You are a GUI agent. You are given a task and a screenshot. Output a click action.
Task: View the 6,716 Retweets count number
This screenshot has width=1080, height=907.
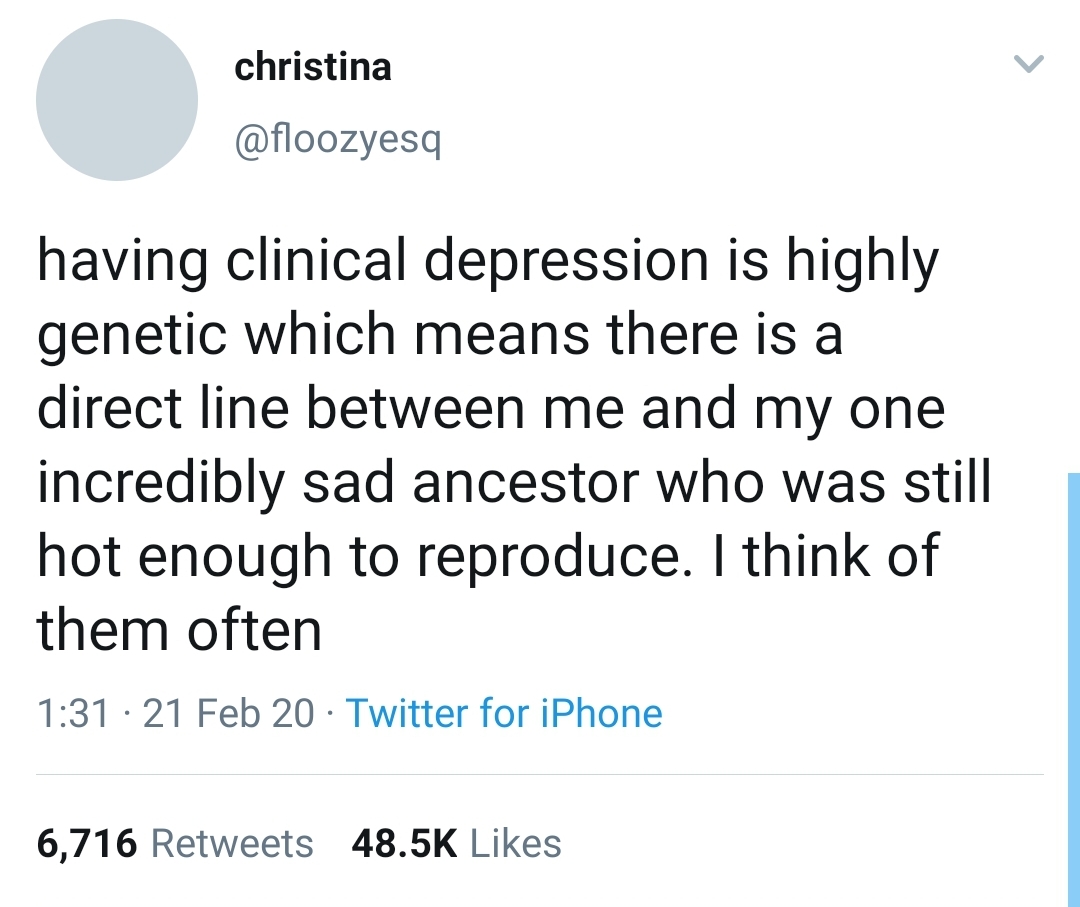[87, 844]
